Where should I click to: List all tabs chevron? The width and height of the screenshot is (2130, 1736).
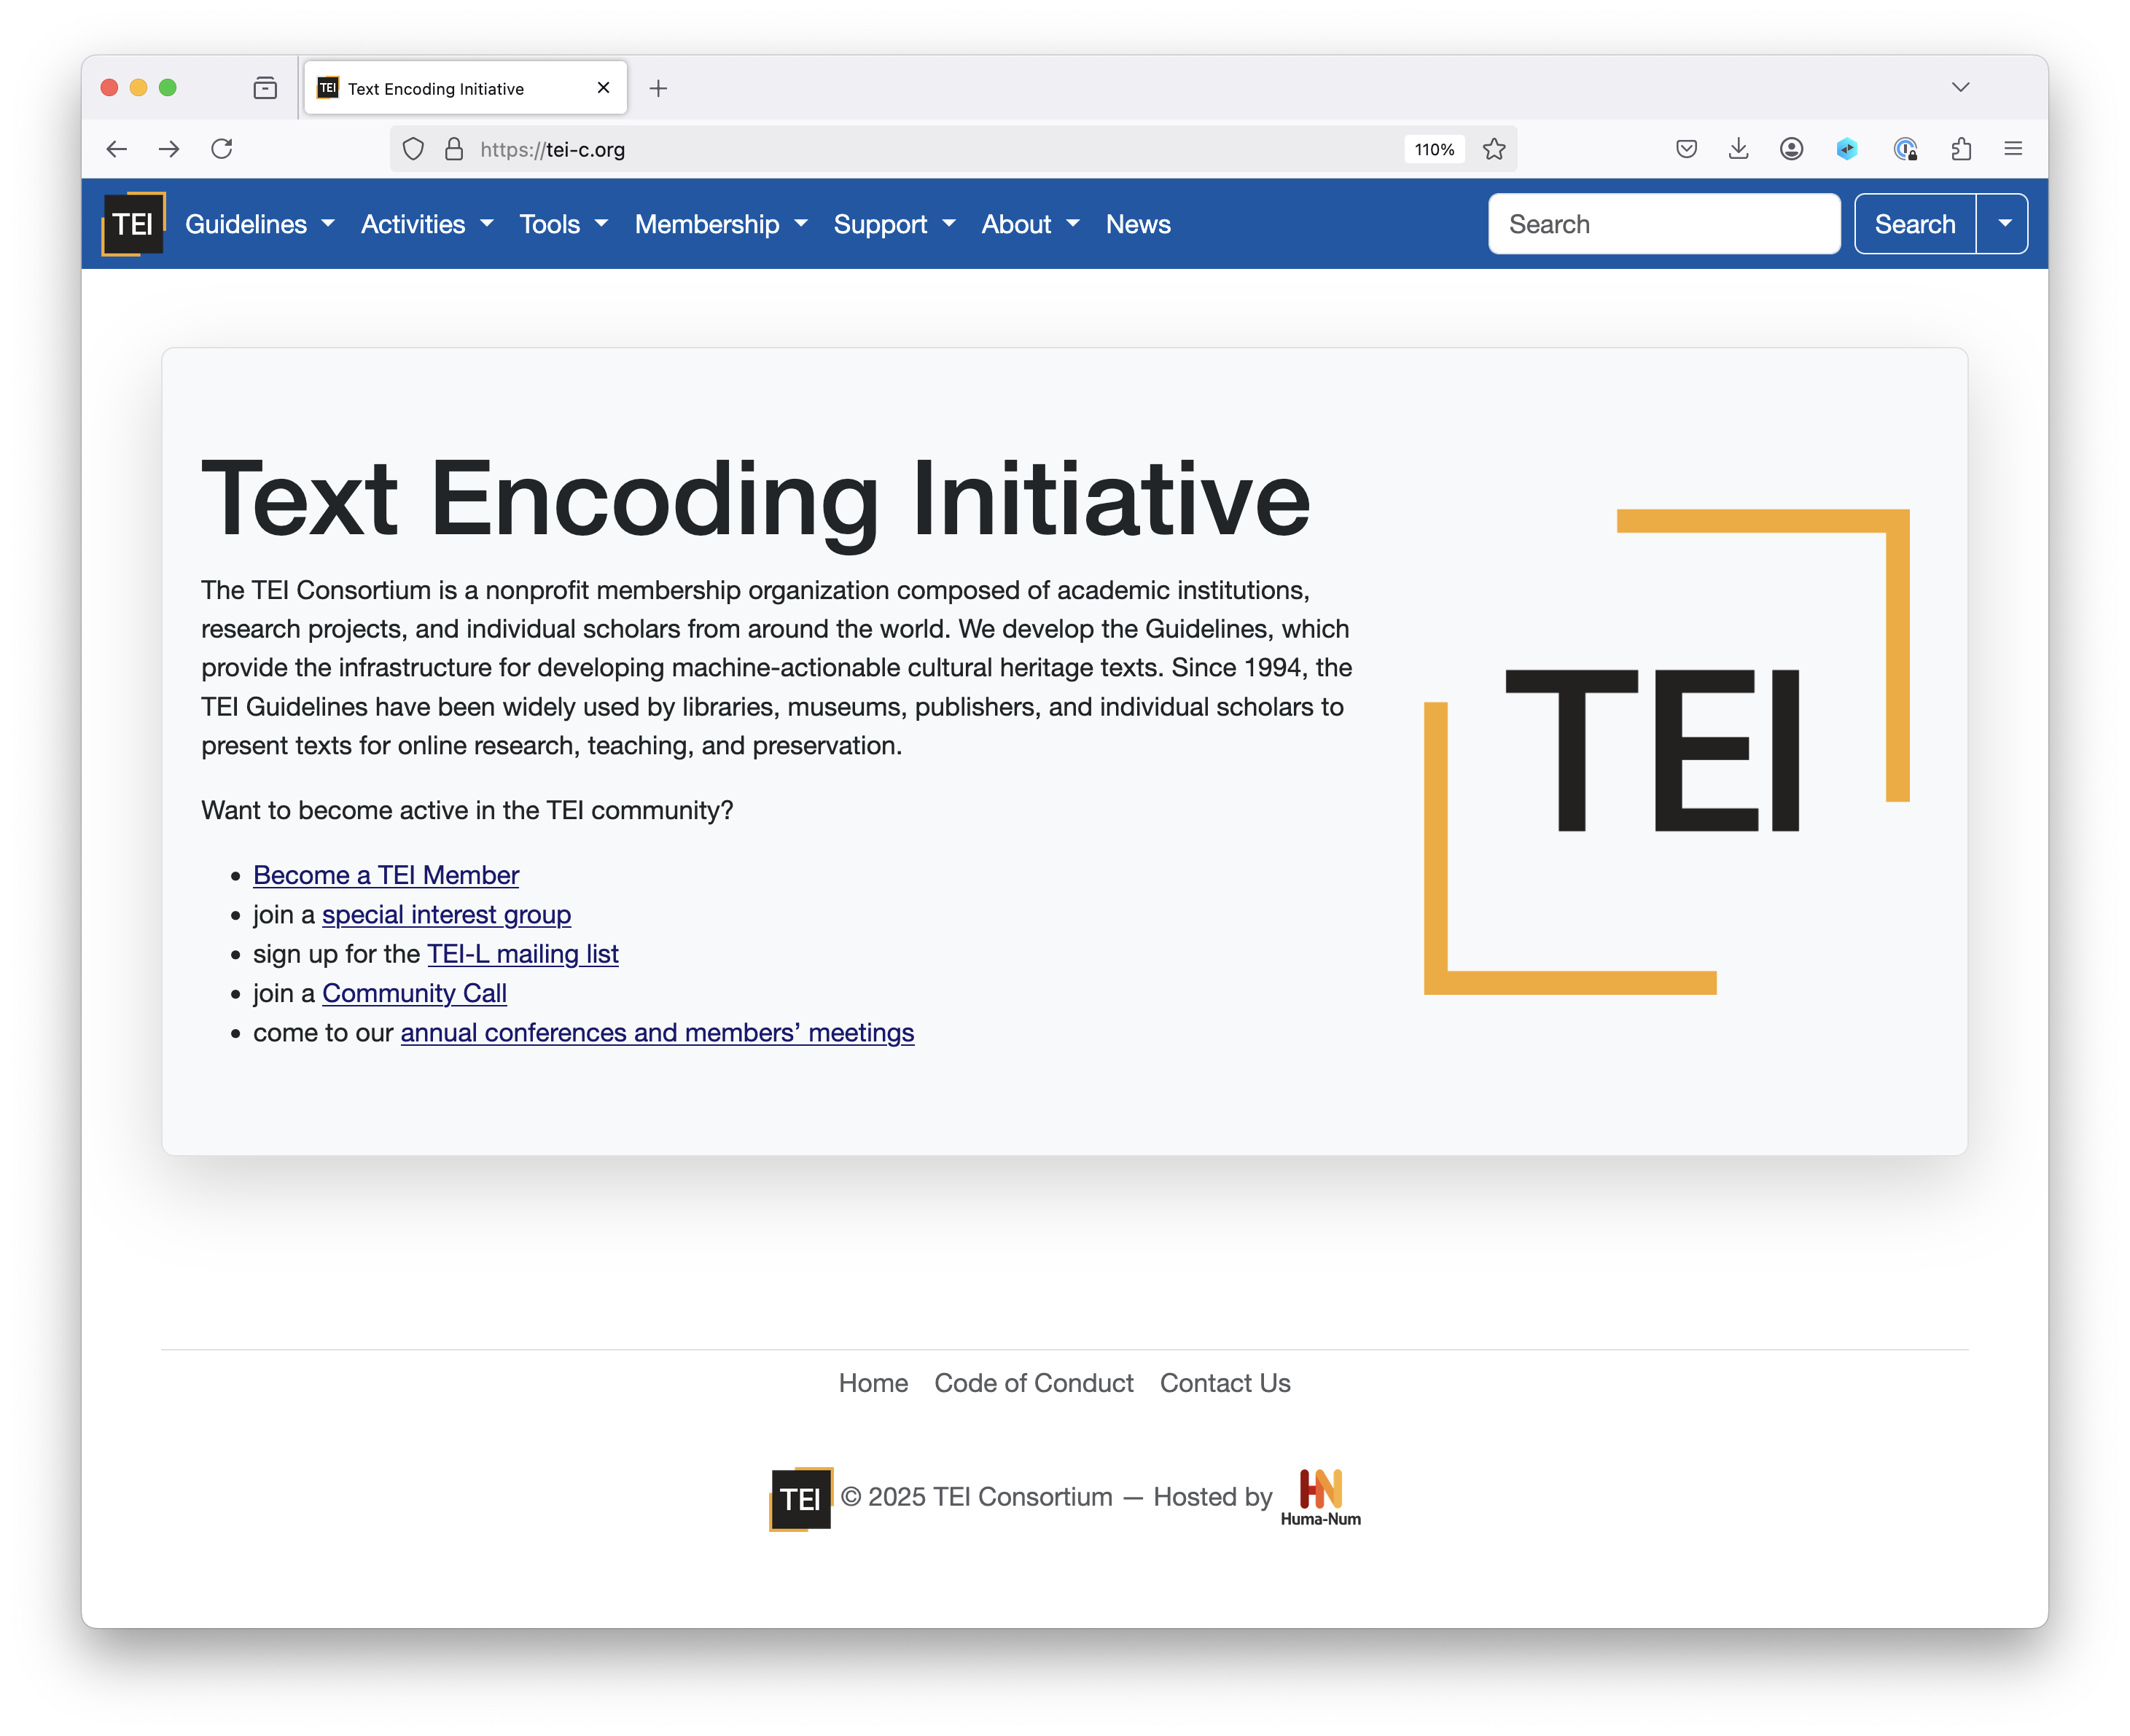[1960, 88]
